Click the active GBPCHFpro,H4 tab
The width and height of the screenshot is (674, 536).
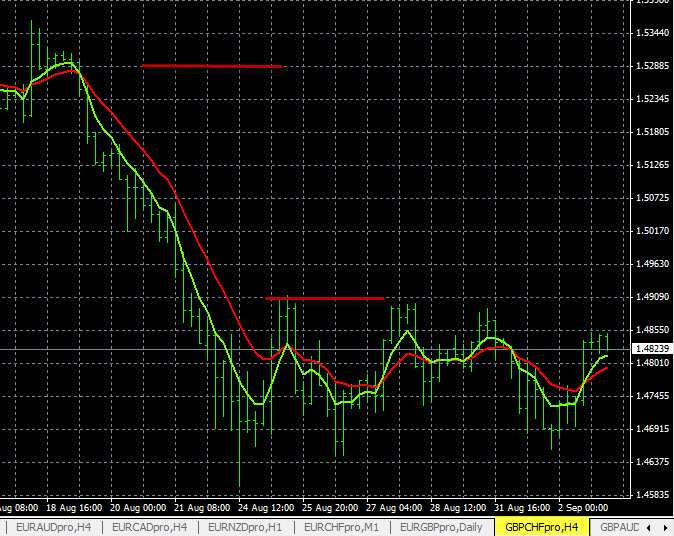pos(541,527)
